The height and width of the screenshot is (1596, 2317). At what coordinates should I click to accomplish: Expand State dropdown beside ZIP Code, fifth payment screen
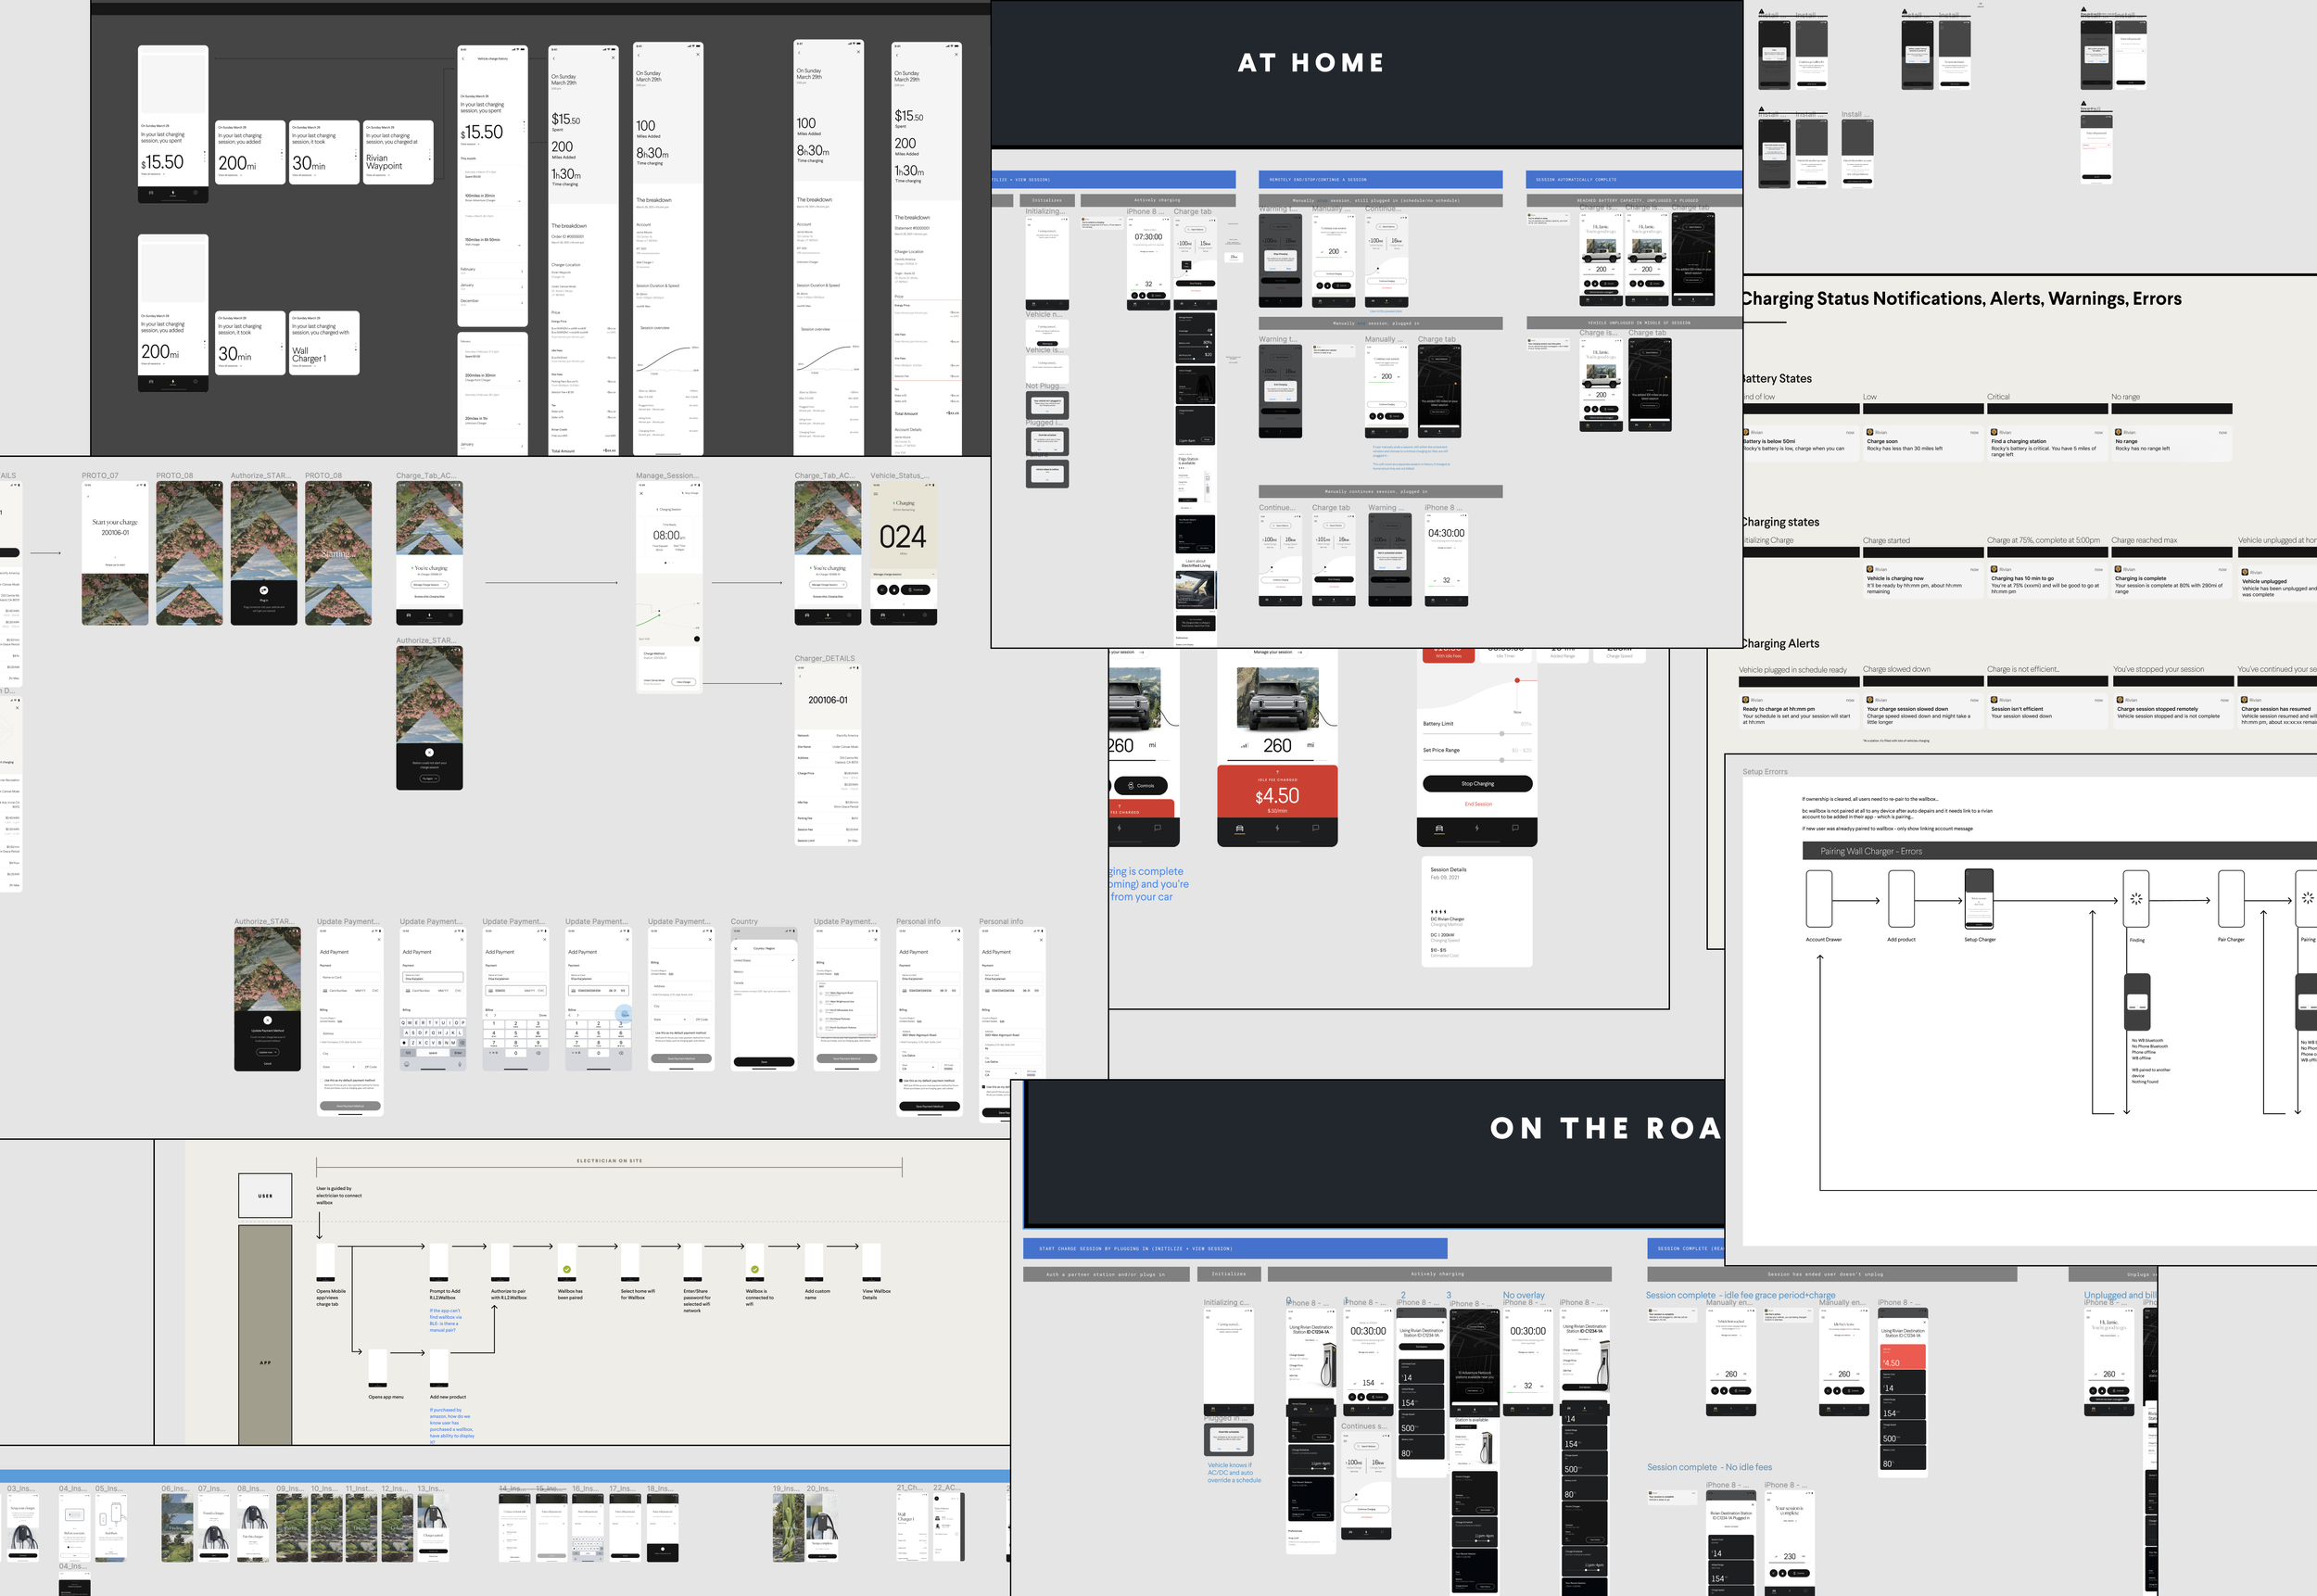(x=671, y=1019)
